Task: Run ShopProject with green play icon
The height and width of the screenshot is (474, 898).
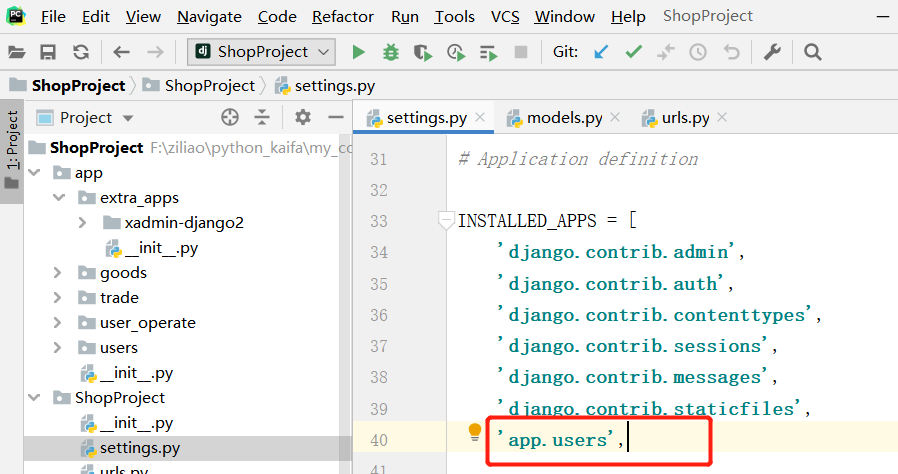Action: [x=359, y=53]
